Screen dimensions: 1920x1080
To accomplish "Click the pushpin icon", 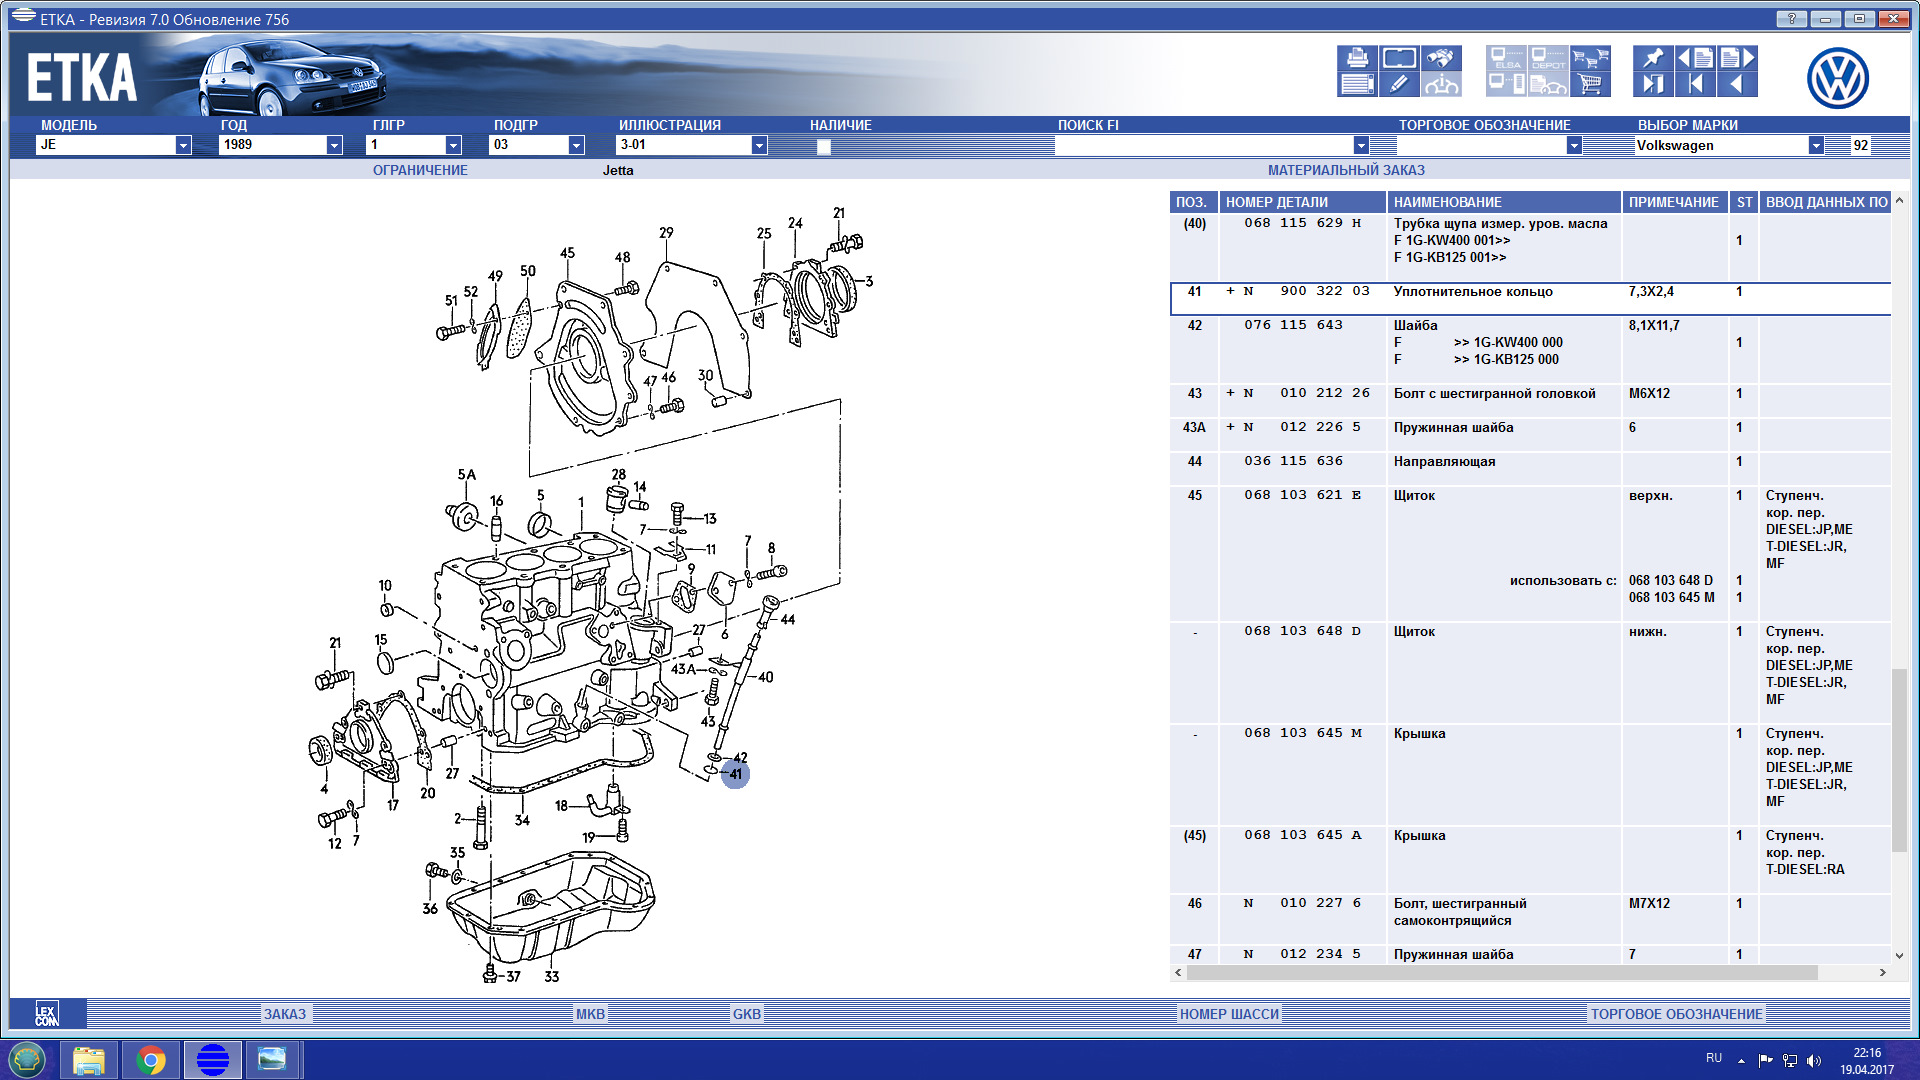I will coord(1653,58).
